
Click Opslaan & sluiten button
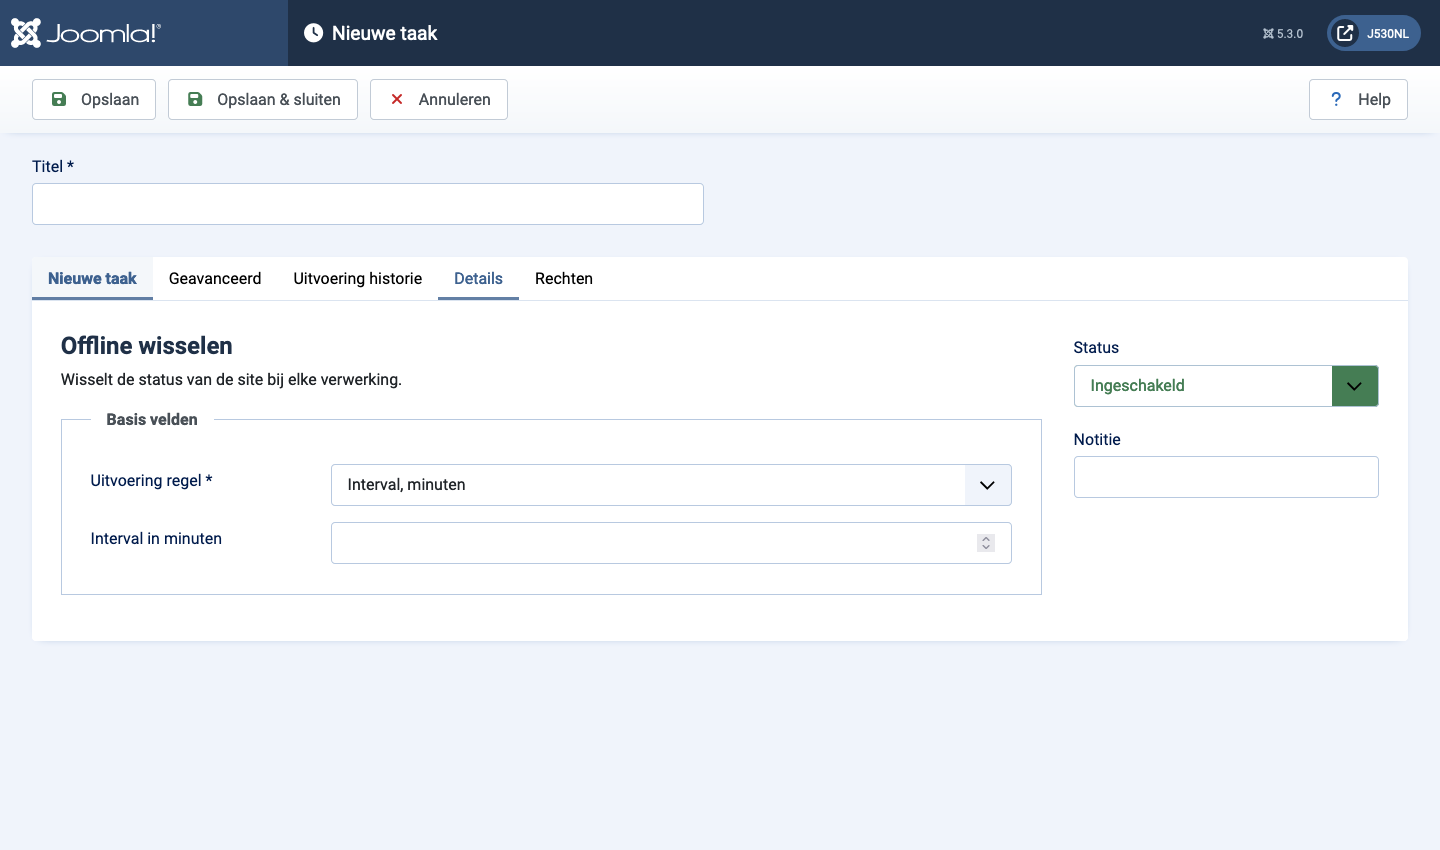pos(263,99)
